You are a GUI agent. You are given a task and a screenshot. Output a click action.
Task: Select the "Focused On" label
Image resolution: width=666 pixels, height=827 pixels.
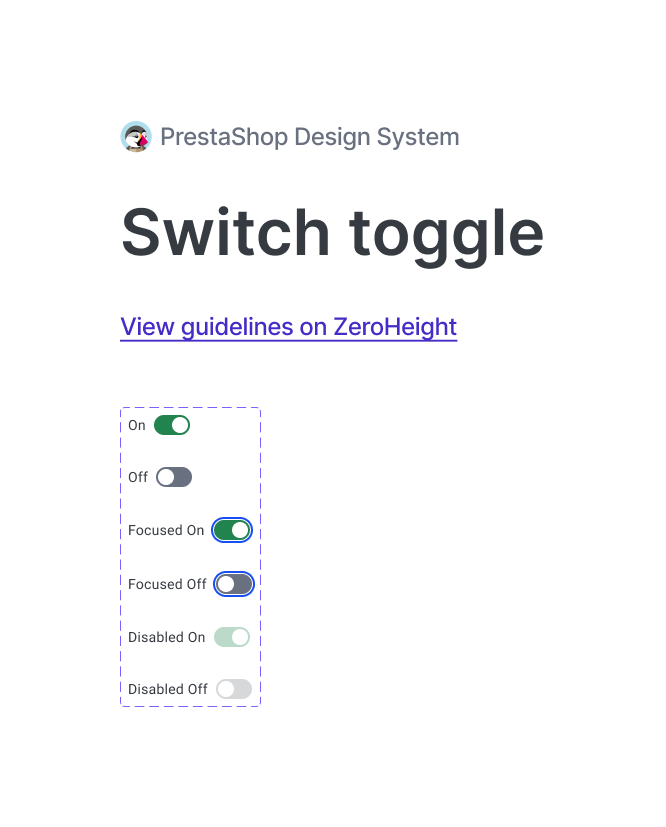click(x=166, y=530)
